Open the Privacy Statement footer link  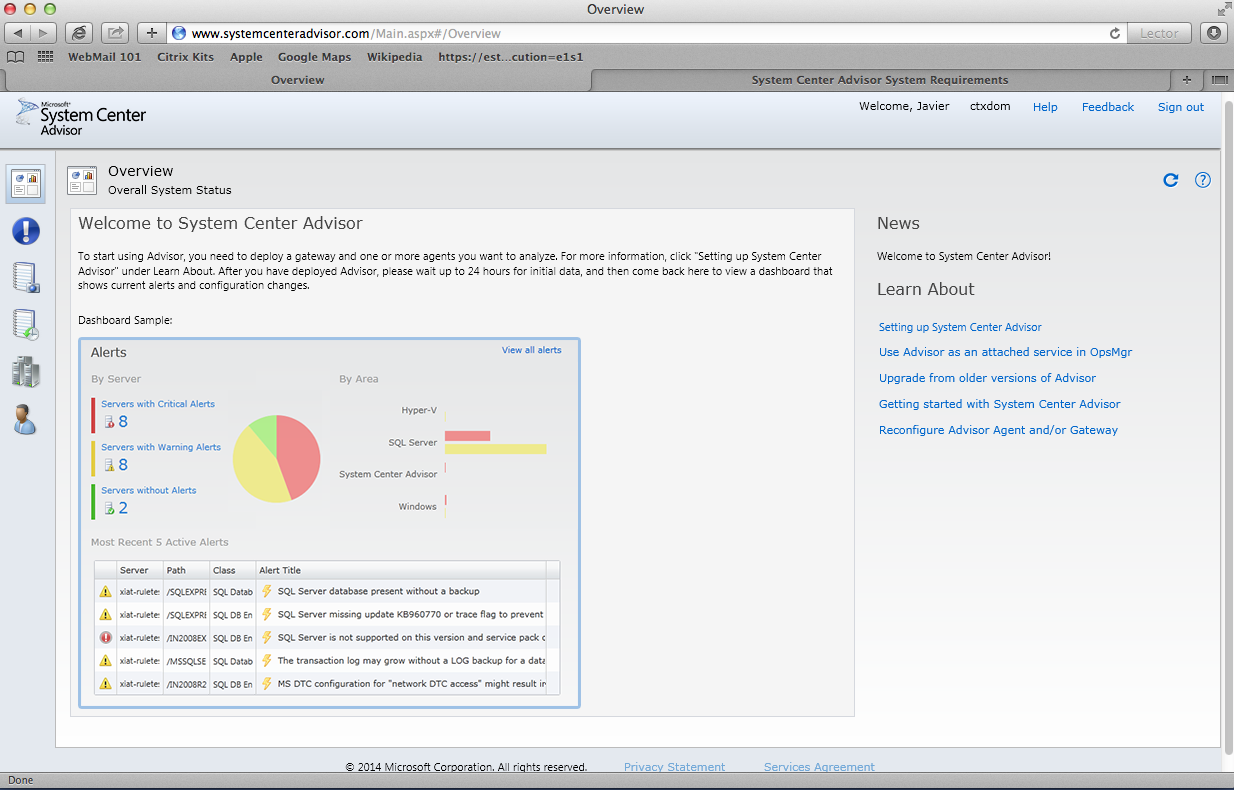[674, 767]
